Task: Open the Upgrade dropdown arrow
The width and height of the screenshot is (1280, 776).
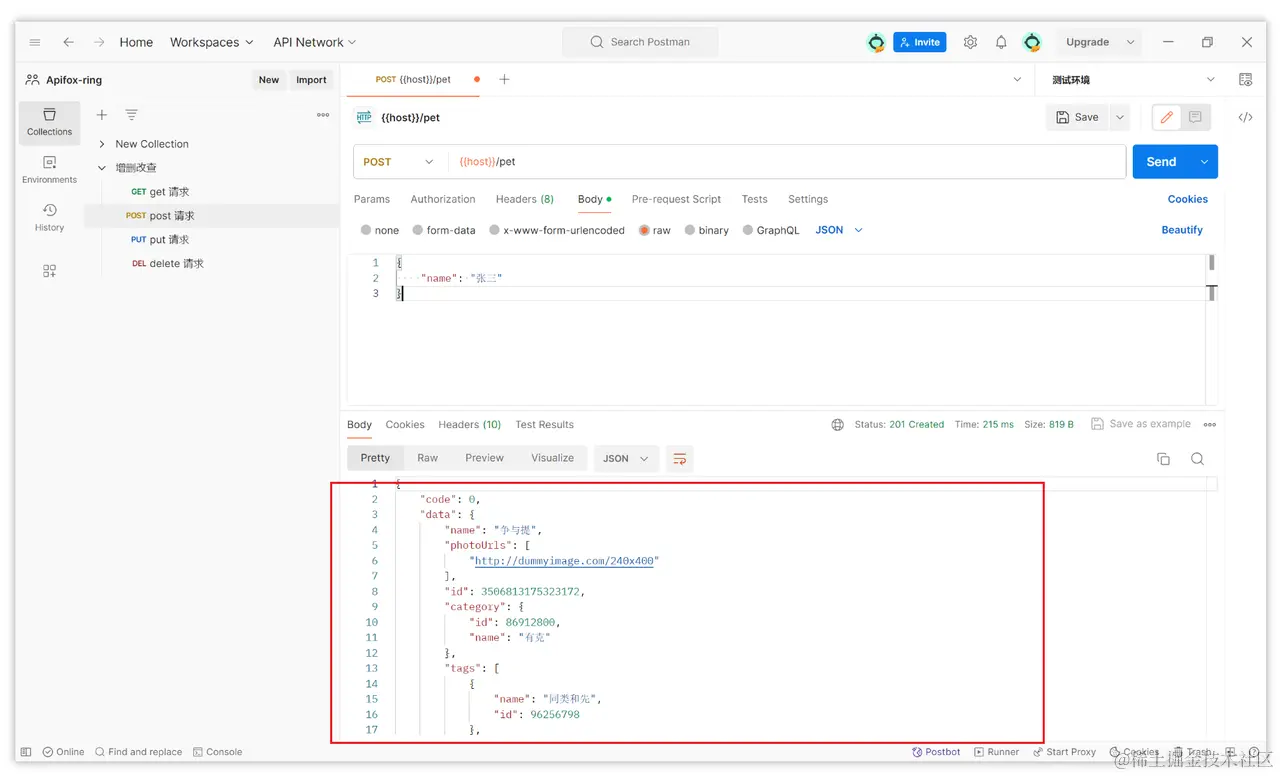Action: coord(1131,42)
